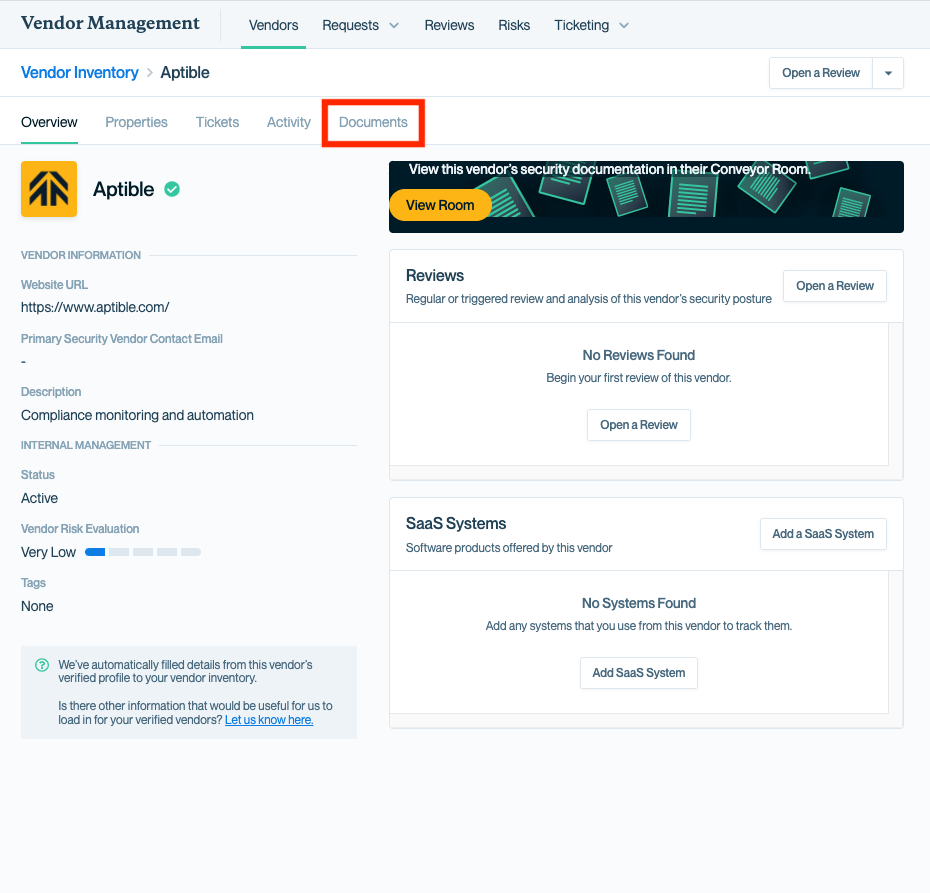Viewport: 930px width, 893px height.
Task: Click the Aptible vendor logo
Action: tap(49, 189)
